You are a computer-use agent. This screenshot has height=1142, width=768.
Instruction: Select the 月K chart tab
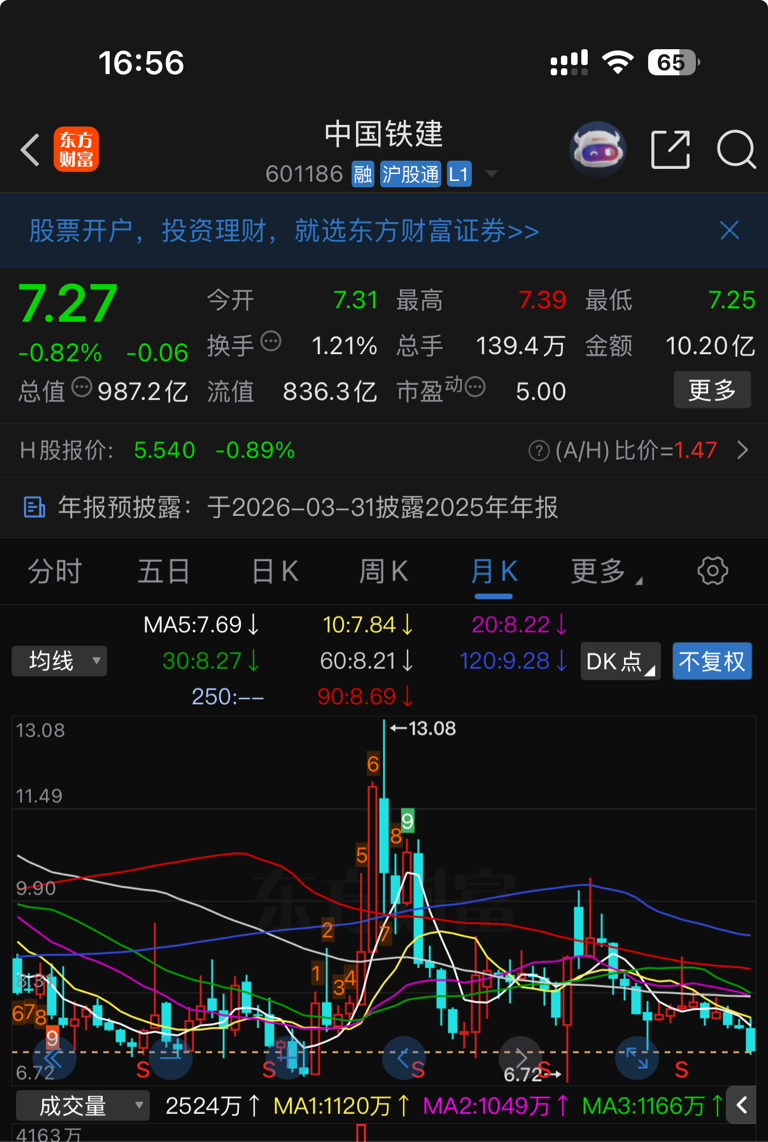coord(494,572)
